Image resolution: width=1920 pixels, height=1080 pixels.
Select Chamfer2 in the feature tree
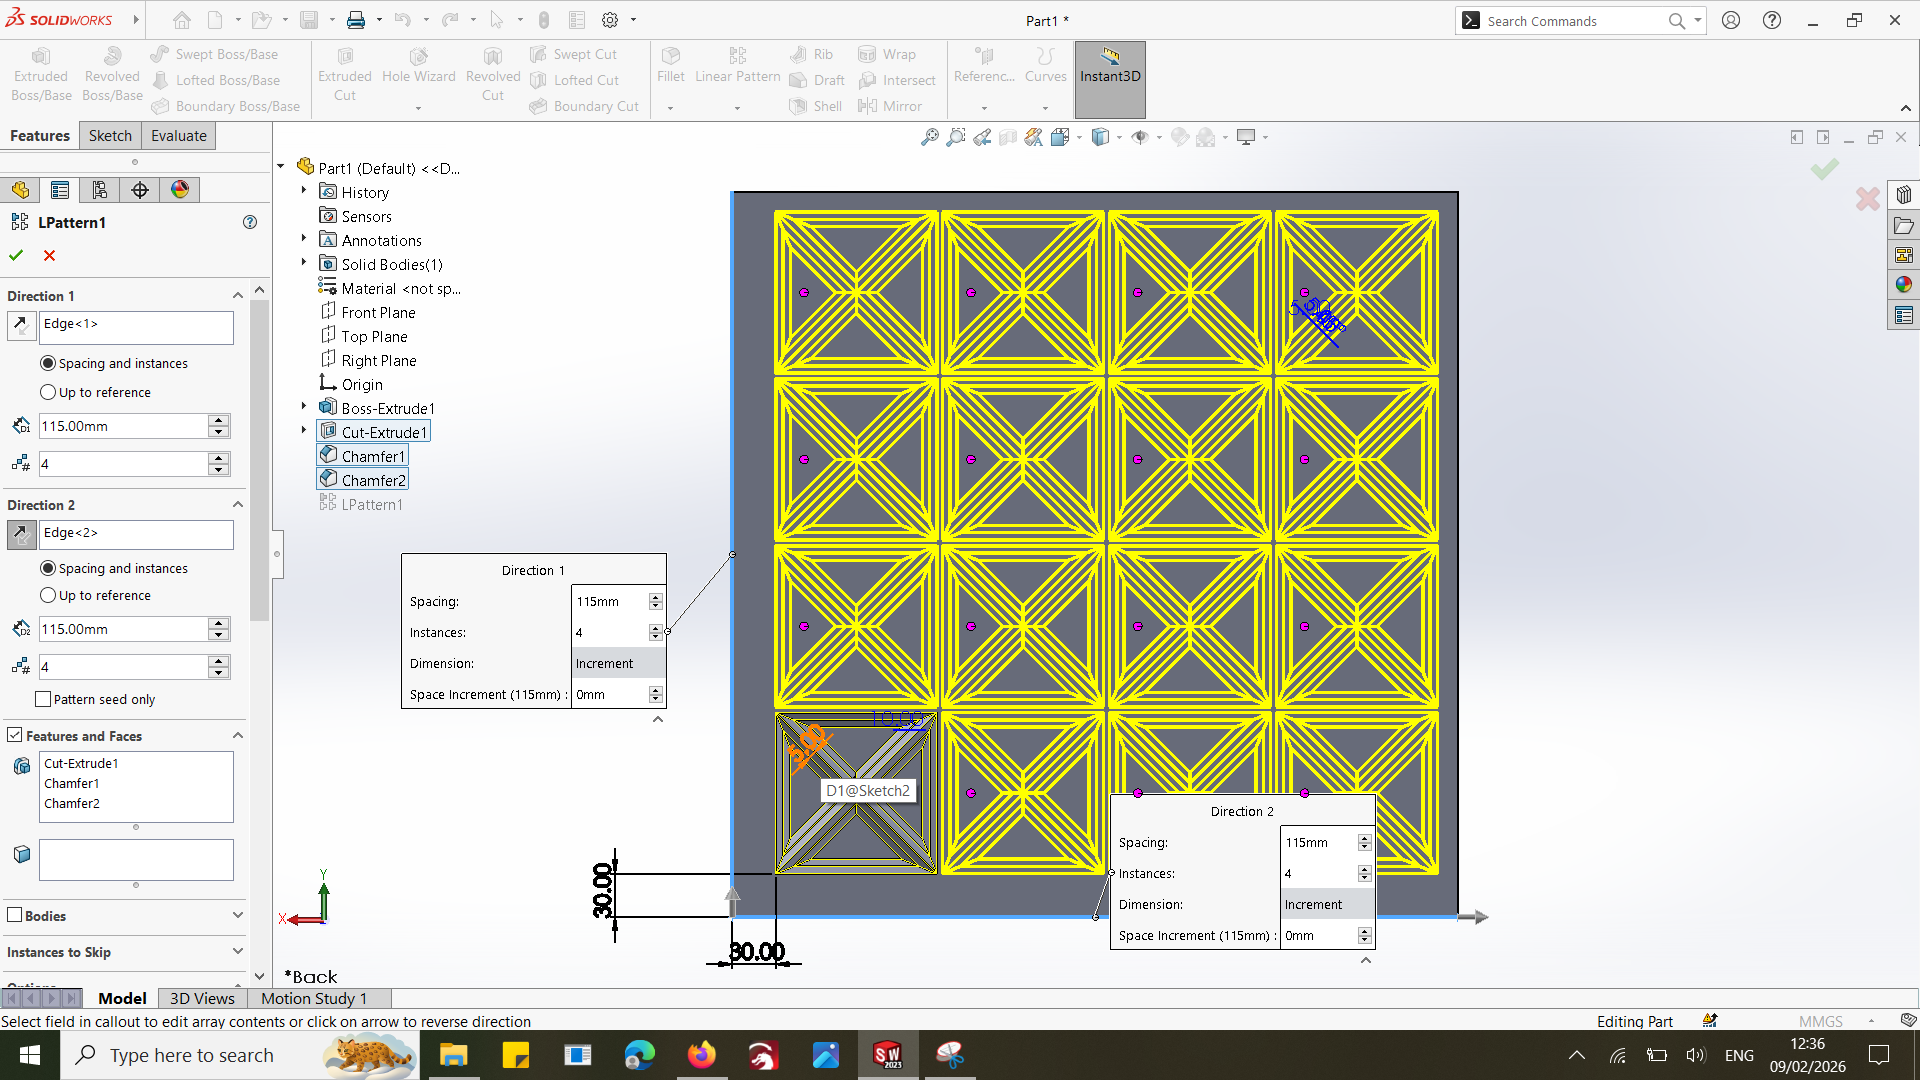pyautogui.click(x=372, y=480)
